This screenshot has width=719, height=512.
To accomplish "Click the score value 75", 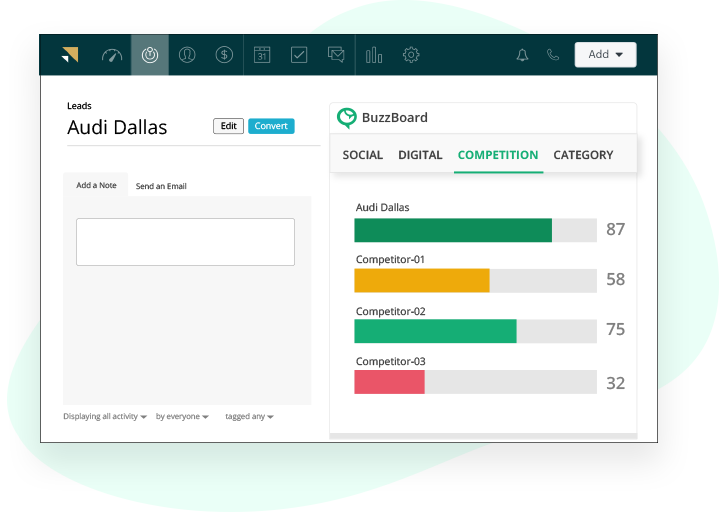I will coord(615,329).
